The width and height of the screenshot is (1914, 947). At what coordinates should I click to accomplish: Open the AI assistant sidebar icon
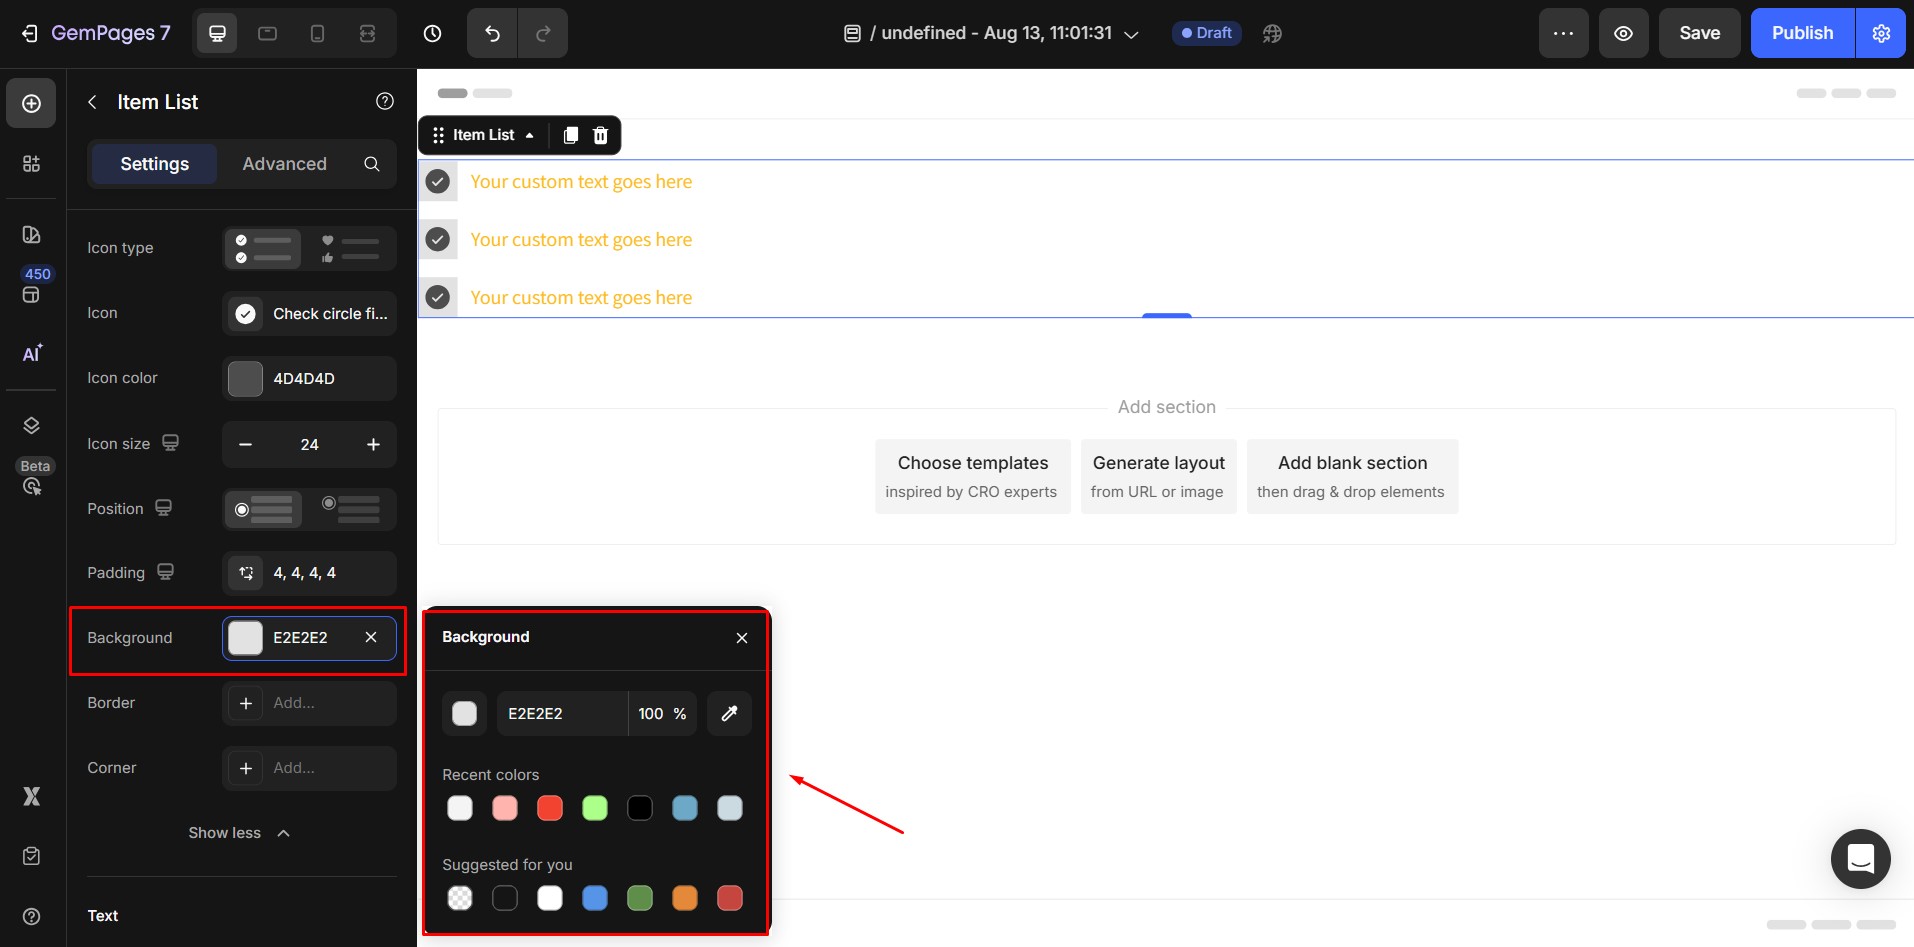(x=32, y=353)
